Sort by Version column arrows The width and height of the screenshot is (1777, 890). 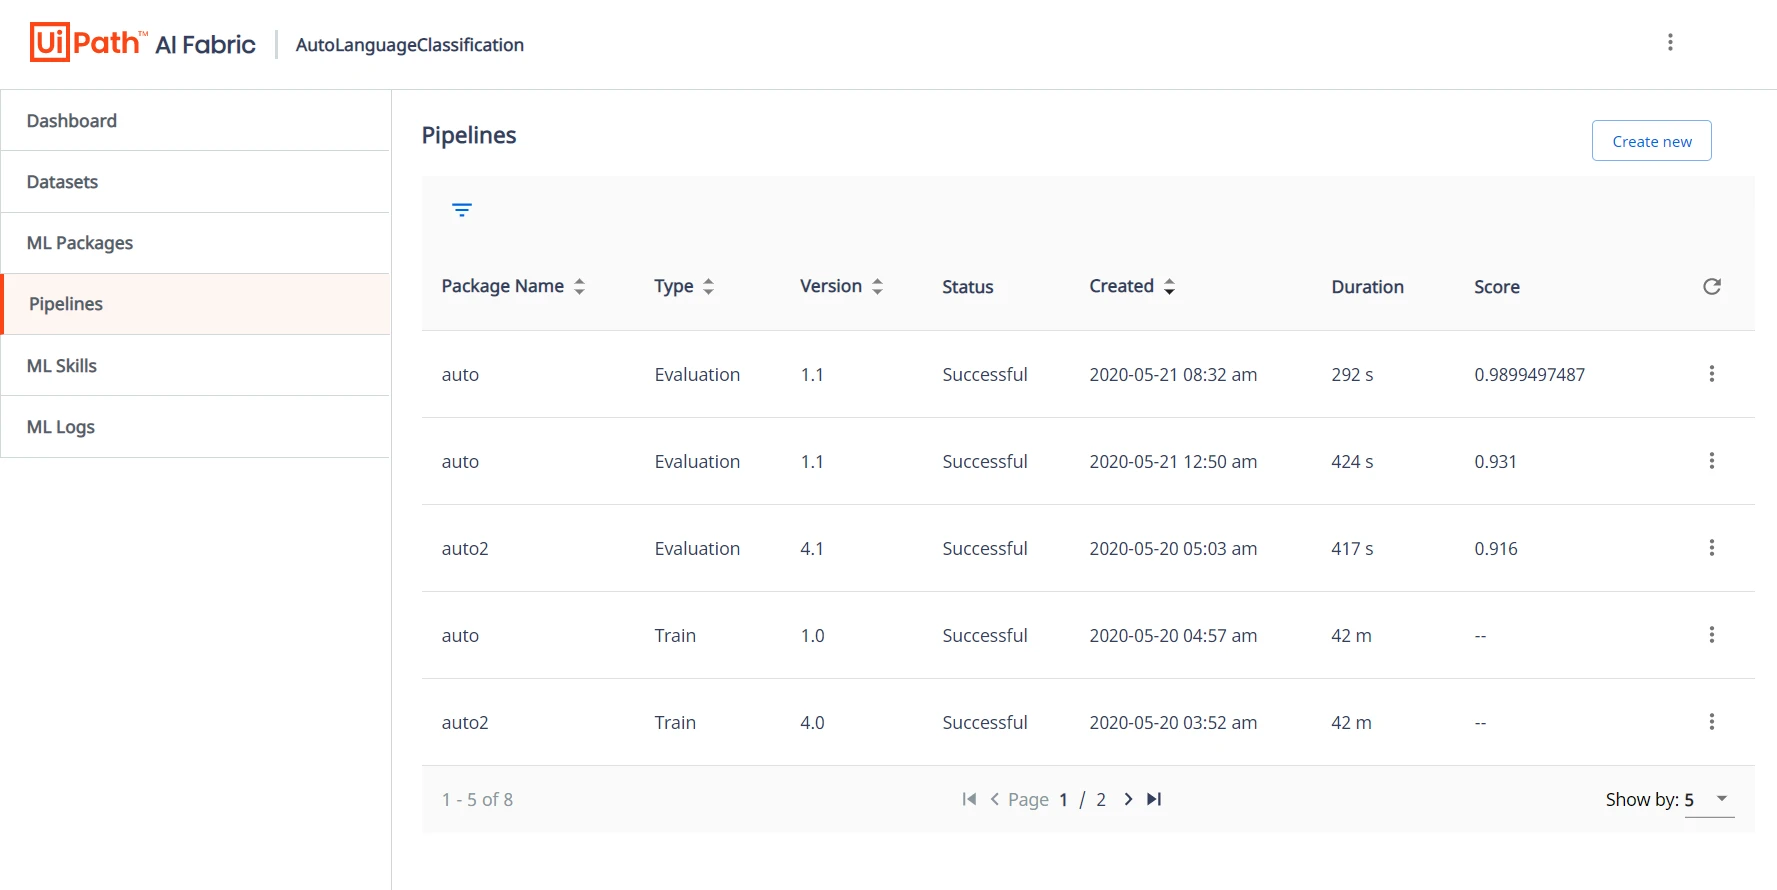[877, 287]
